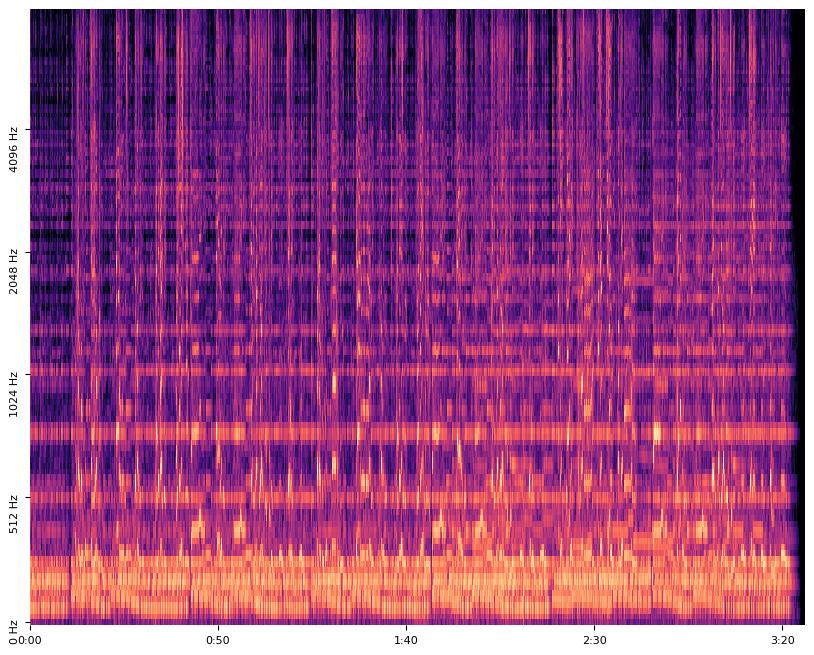Click the 512 Hz frequency axis label

pyautogui.click(x=13, y=514)
